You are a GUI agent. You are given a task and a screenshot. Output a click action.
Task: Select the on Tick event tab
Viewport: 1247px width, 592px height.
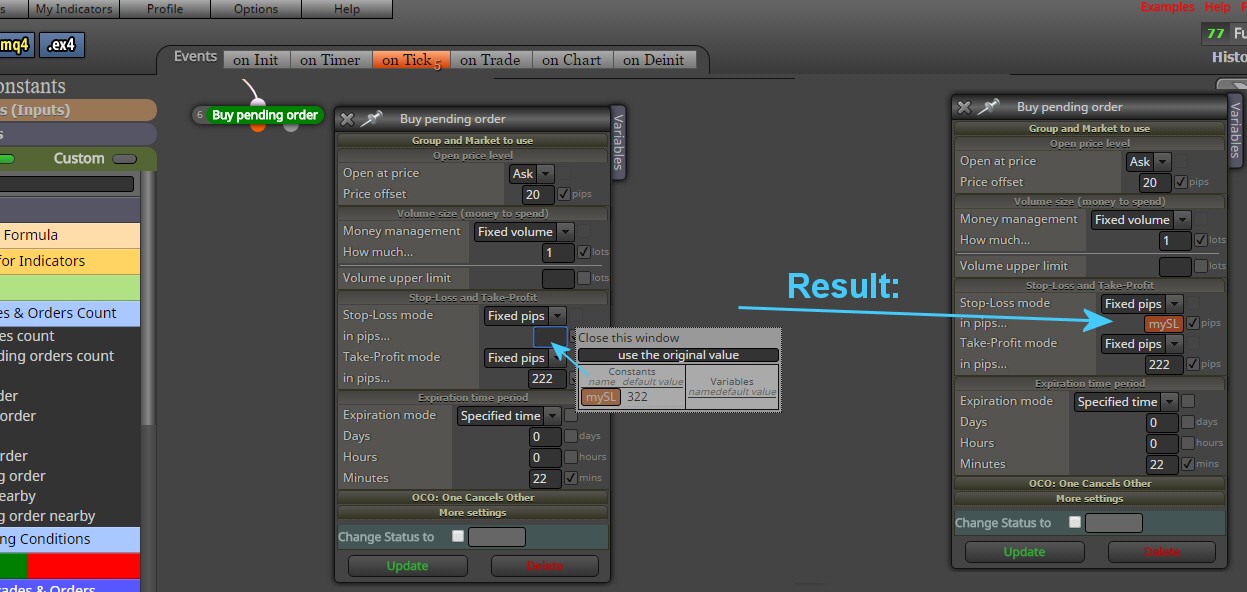point(411,60)
